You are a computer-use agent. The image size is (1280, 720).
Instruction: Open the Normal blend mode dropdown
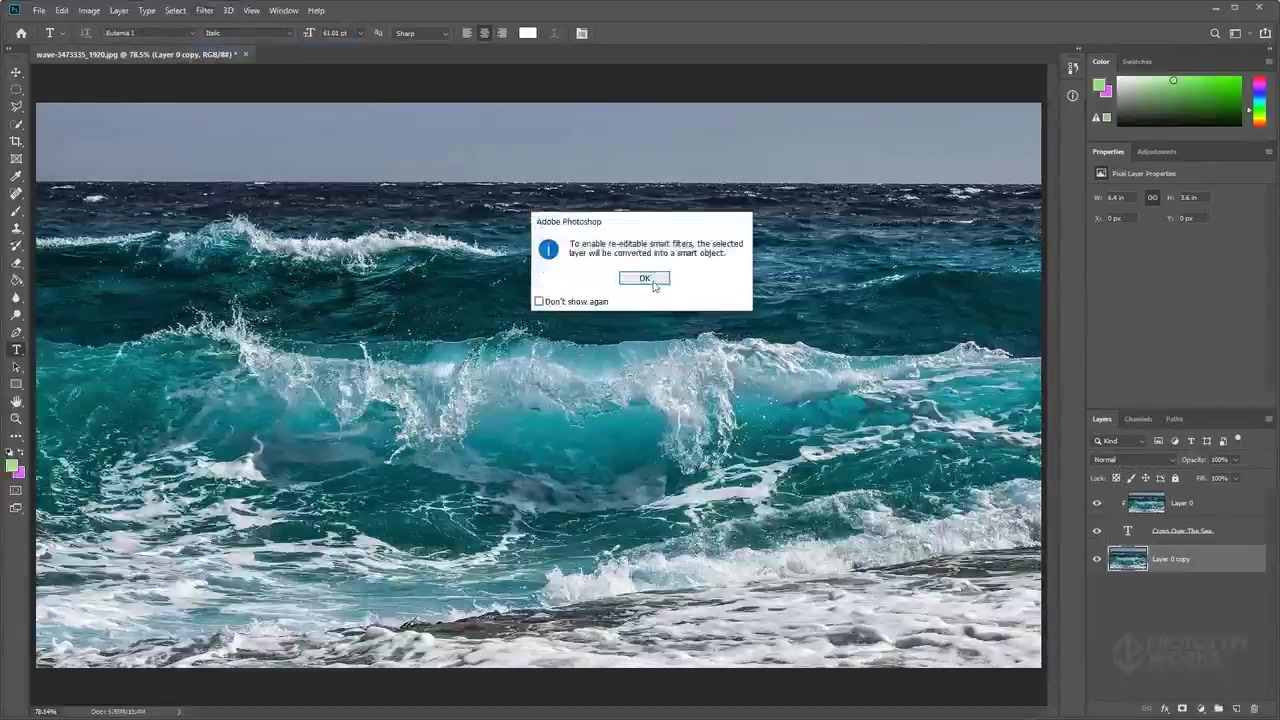pos(1134,460)
